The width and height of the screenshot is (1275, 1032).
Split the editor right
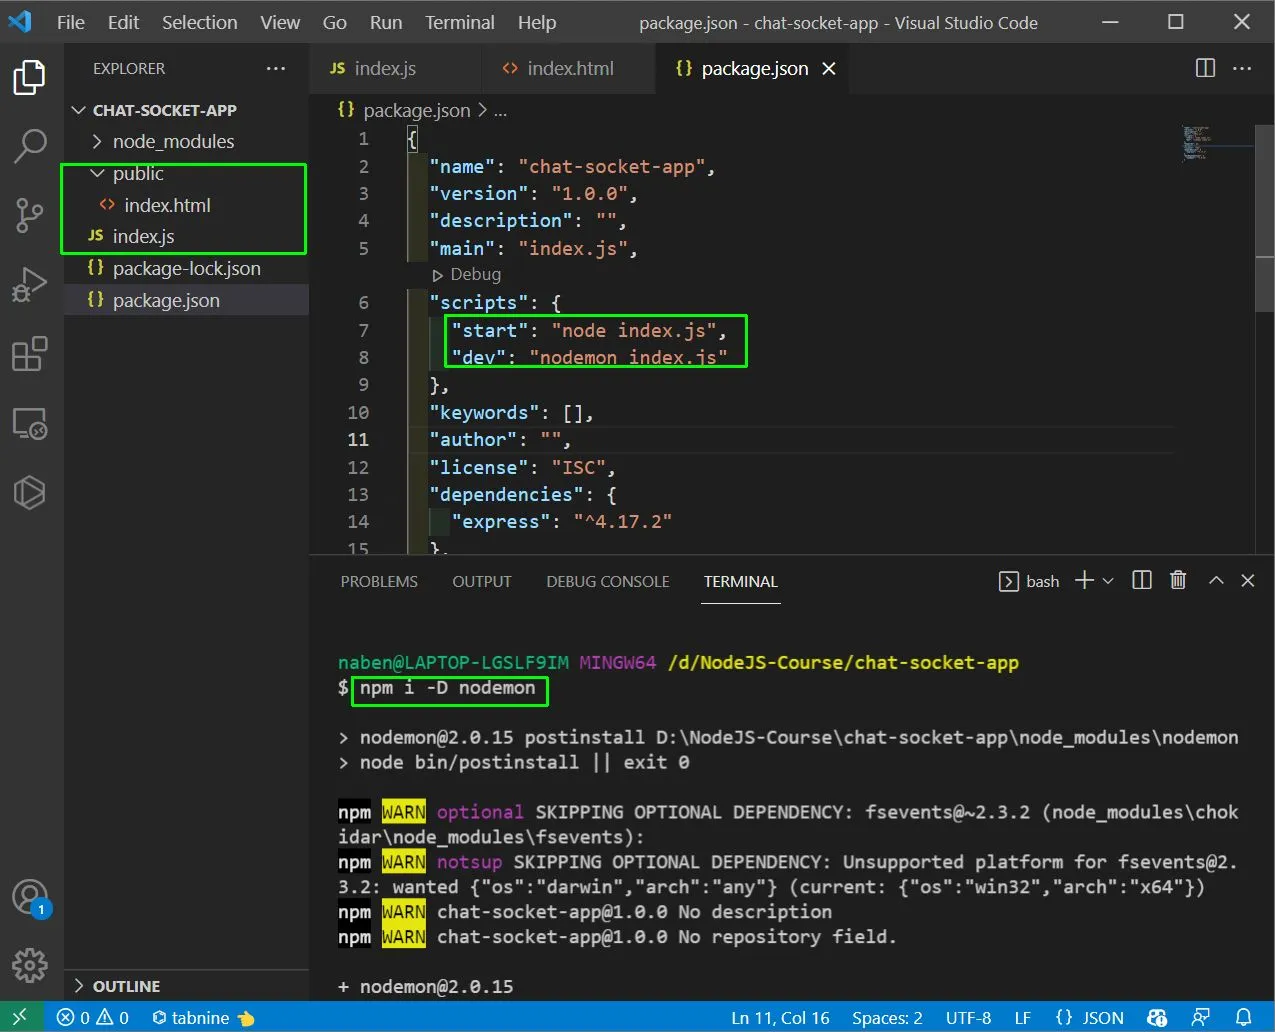pos(1205,68)
